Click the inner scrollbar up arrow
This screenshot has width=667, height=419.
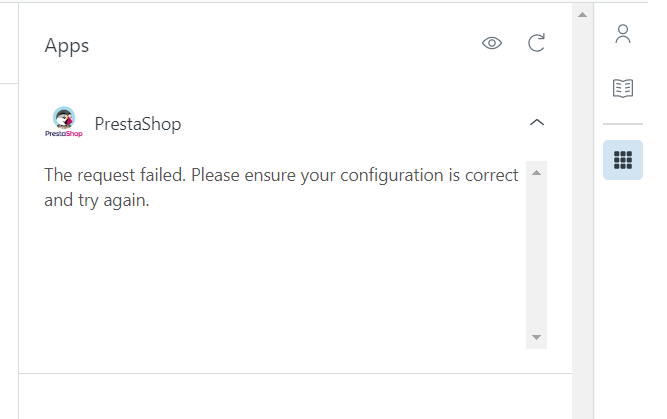coord(537,173)
